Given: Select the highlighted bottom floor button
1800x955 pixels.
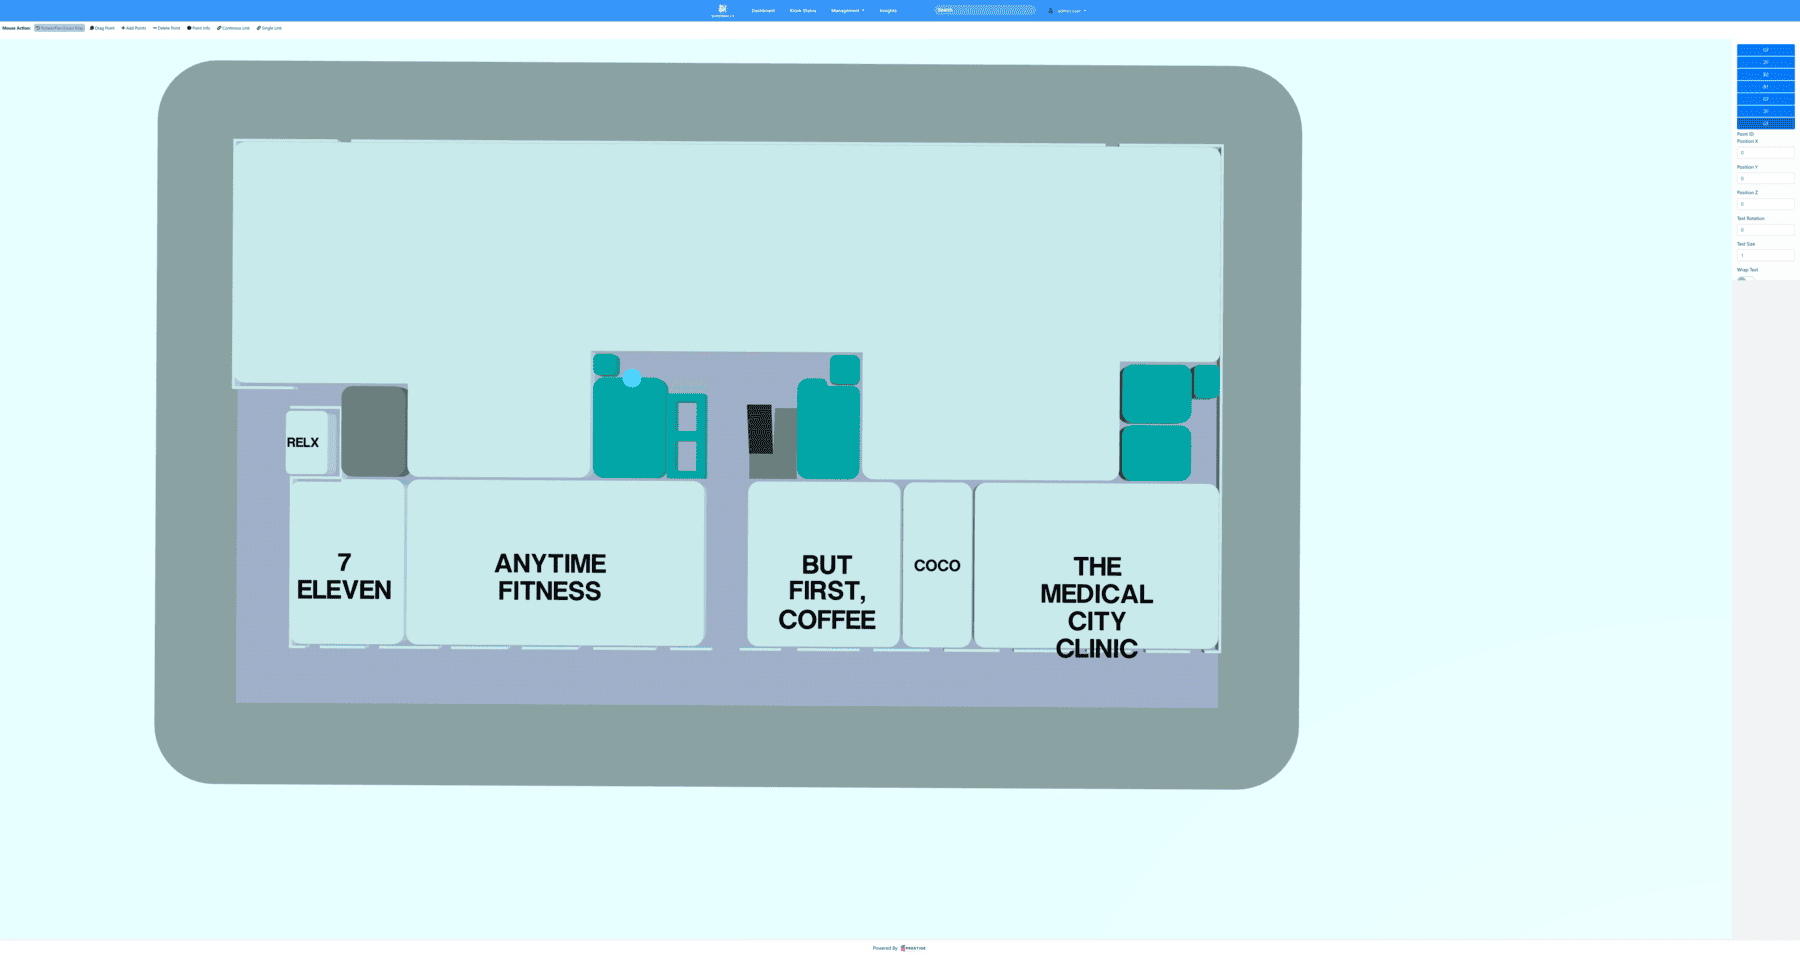Looking at the screenshot, I should click(x=1765, y=124).
